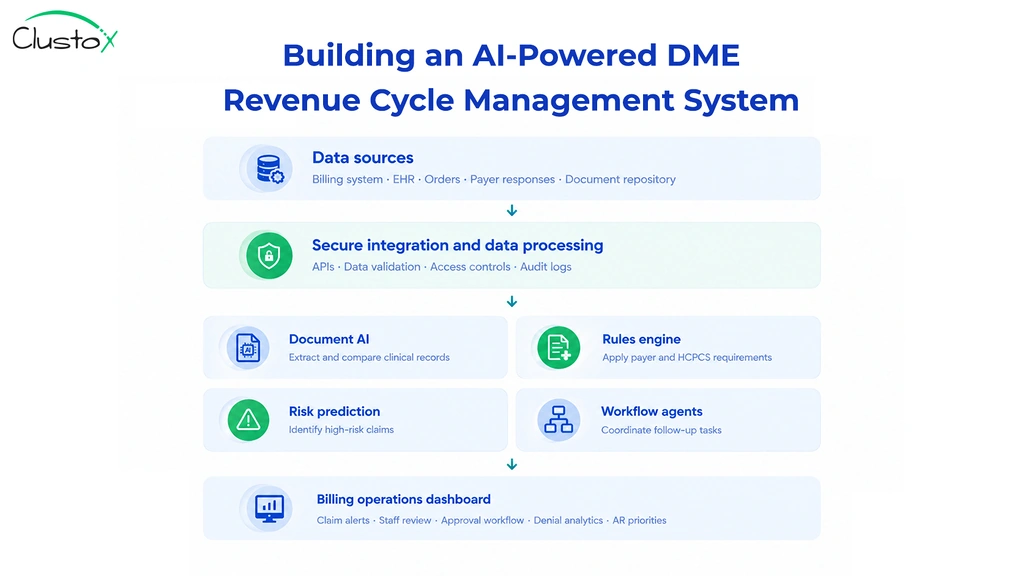Click "Billing system" under Data sources
The width and height of the screenshot is (1023, 576).
[347, 179]
